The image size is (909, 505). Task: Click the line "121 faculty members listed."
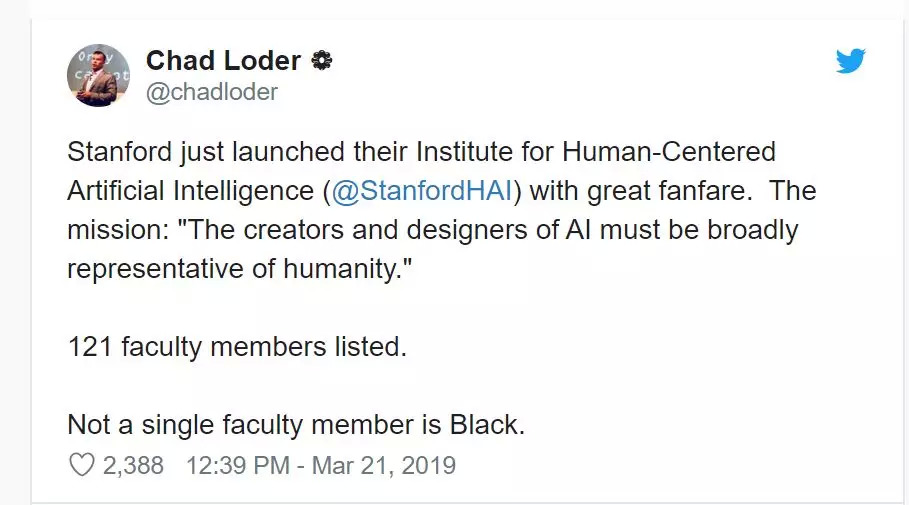point(237,346)
